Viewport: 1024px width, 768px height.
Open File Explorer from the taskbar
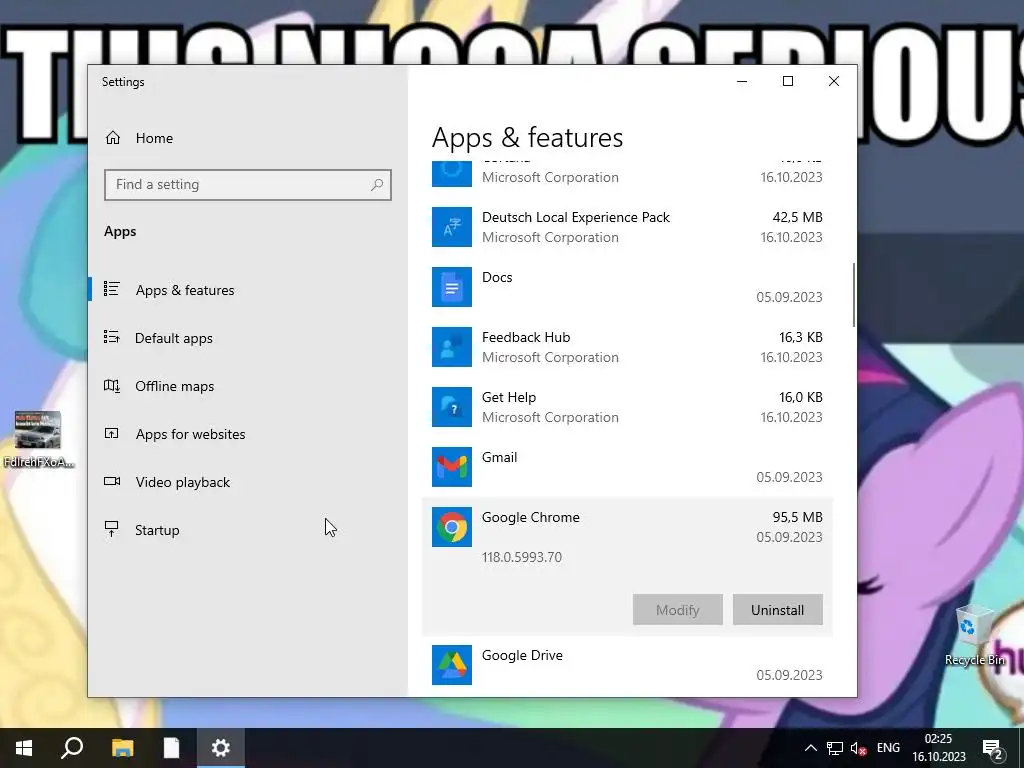[x=122, y=748]
